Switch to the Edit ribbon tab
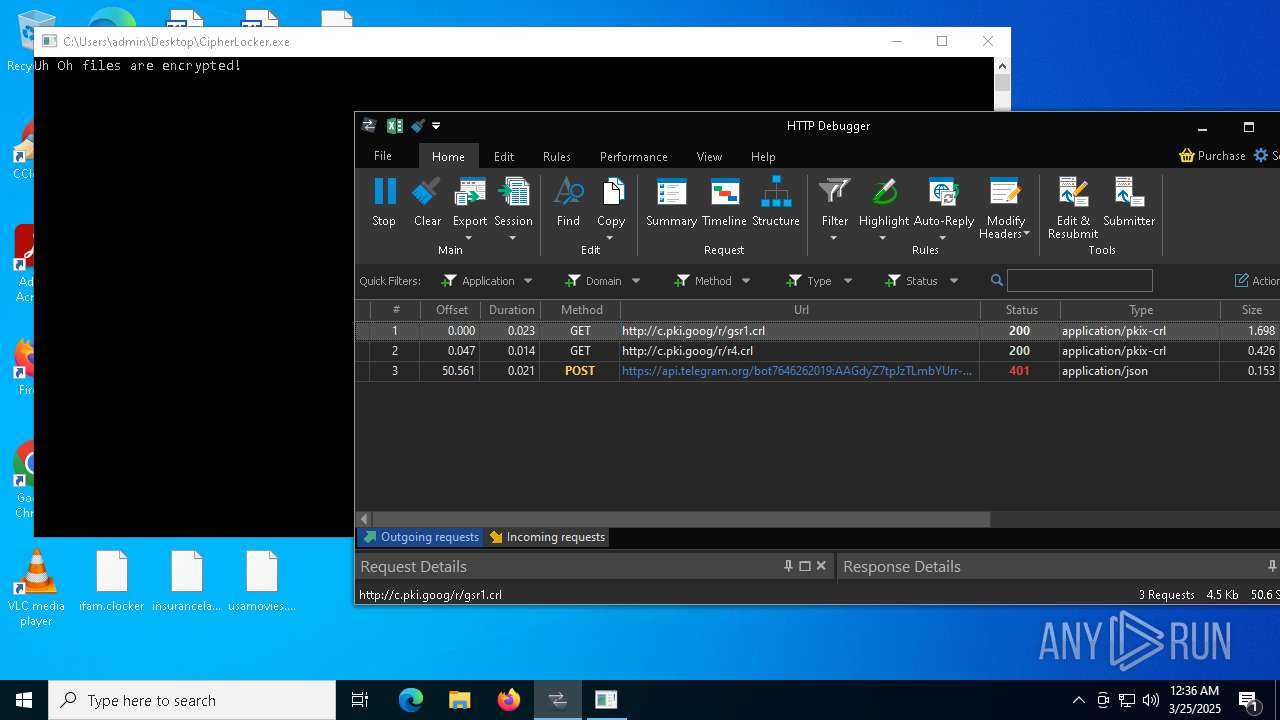This screenshot has width=1280, height=720. pyautogui.click(x=504, y=156)
